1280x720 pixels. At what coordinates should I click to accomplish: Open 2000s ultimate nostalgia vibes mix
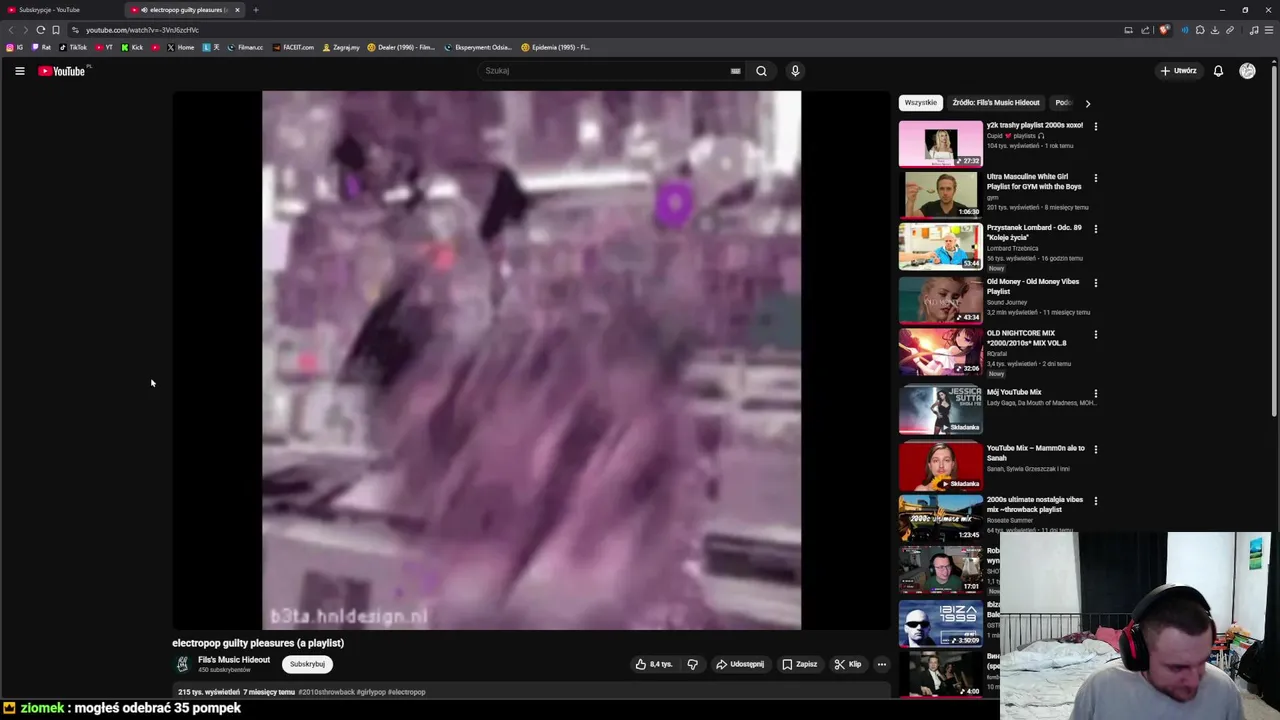pos(1035,504)
